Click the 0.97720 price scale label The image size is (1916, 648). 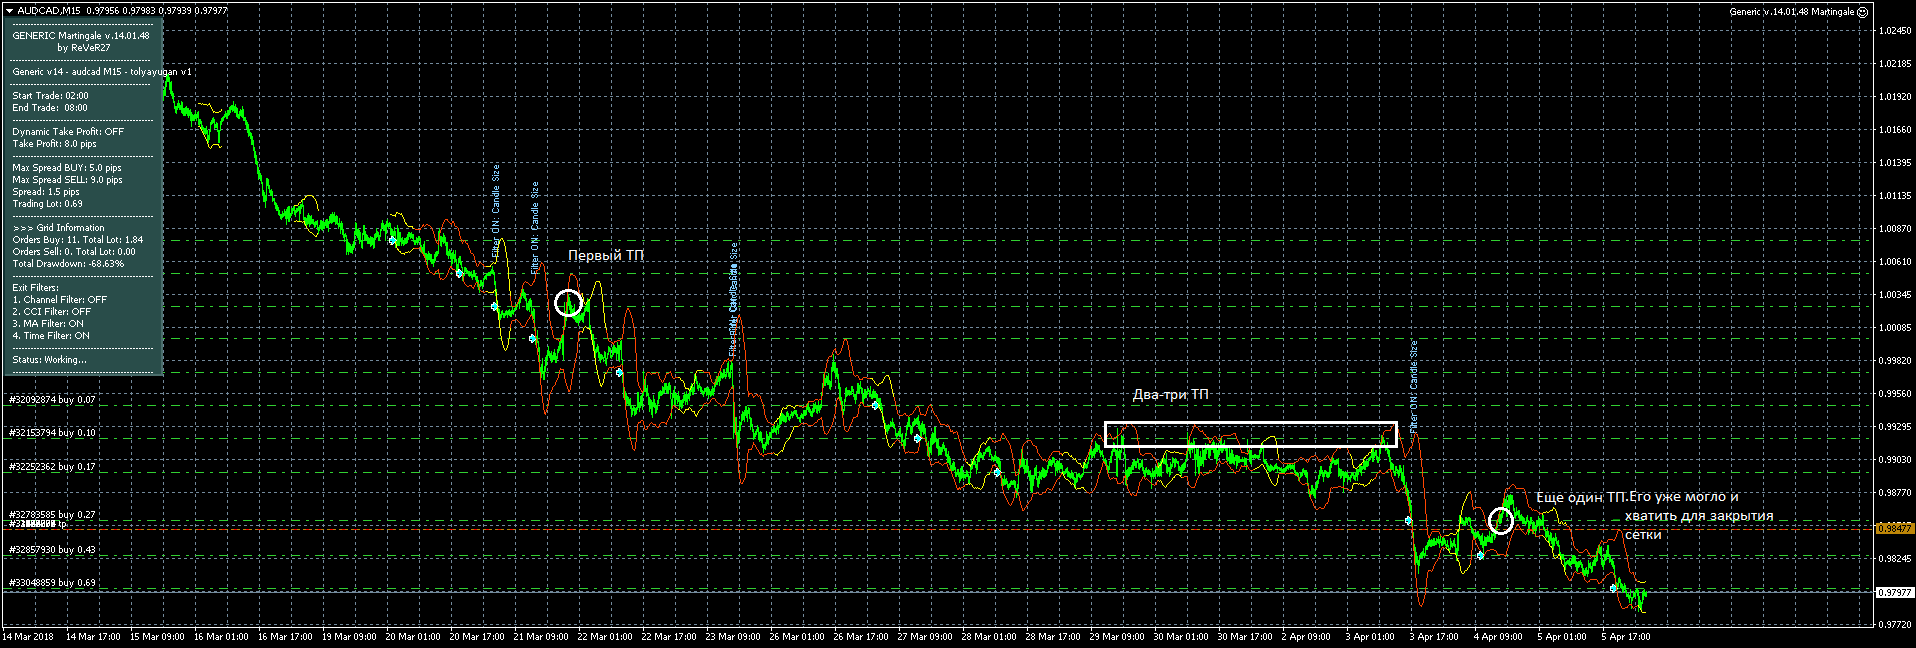click(x=1895, y=625)
